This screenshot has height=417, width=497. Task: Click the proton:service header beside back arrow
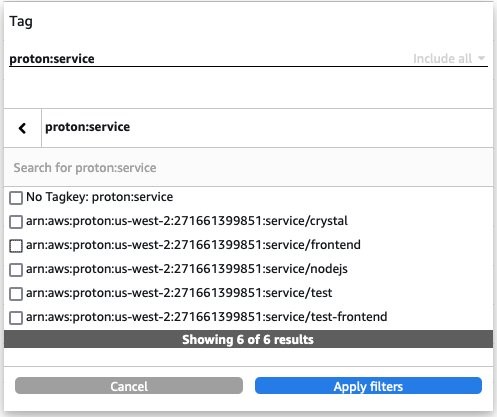click(x=87, y=127)
